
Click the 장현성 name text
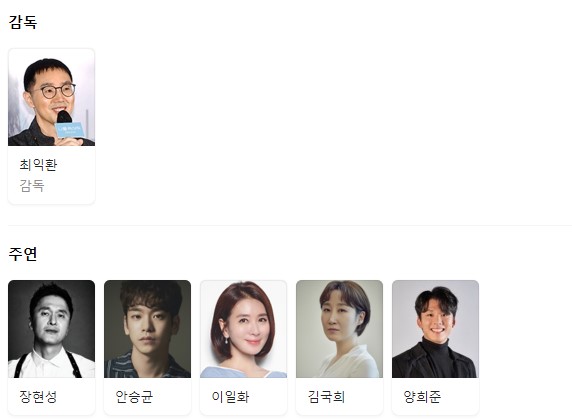pyautogui.click(x=38, y=397)
